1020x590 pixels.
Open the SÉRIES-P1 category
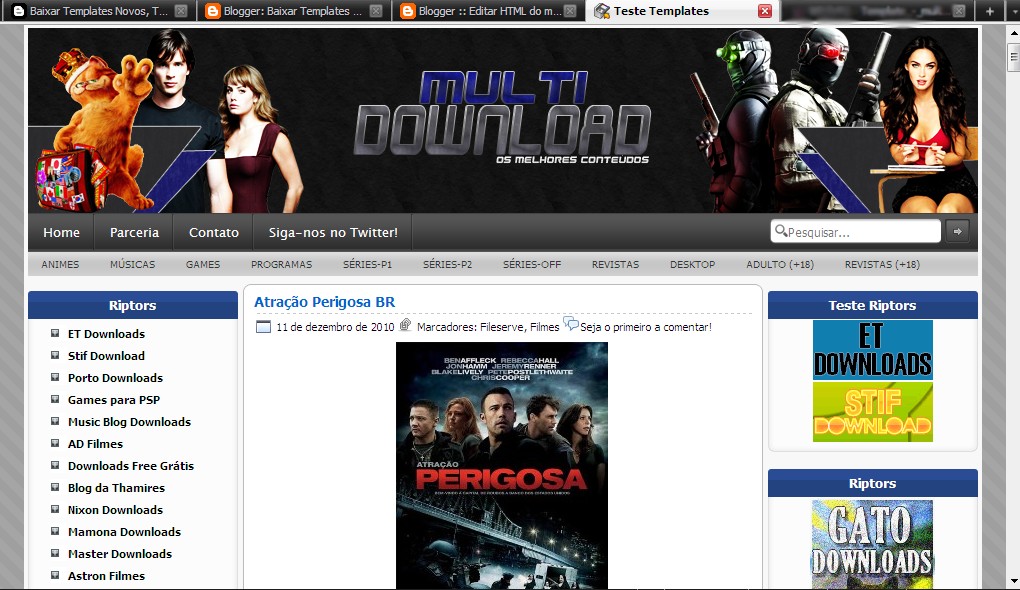pyautogui.click(x=368, y=264)
